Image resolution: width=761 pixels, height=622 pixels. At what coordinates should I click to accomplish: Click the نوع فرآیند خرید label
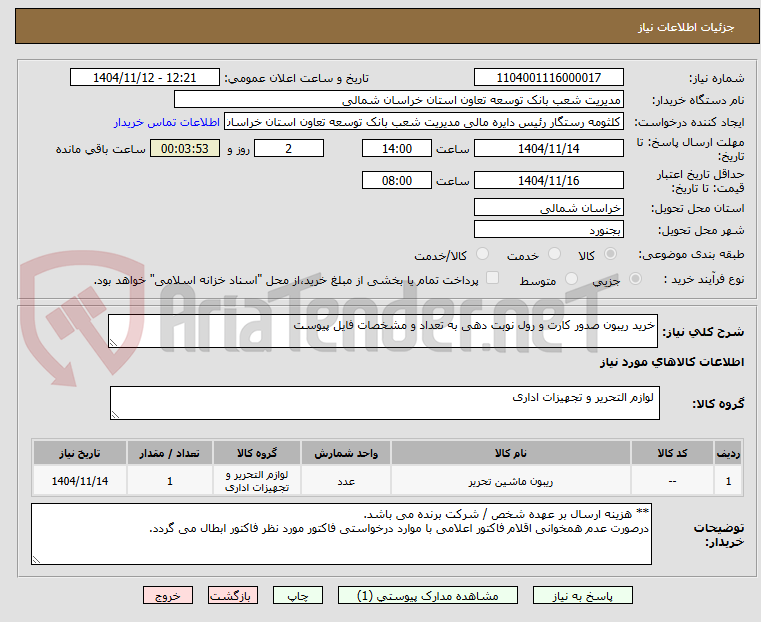click(x=703, y=279)
